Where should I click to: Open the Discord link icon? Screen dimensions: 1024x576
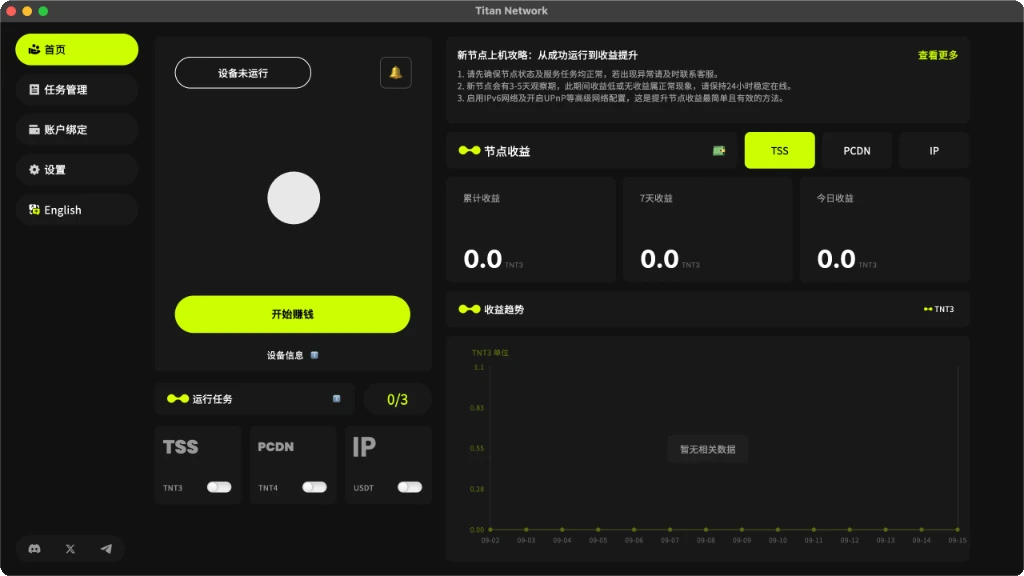(35, 549)
